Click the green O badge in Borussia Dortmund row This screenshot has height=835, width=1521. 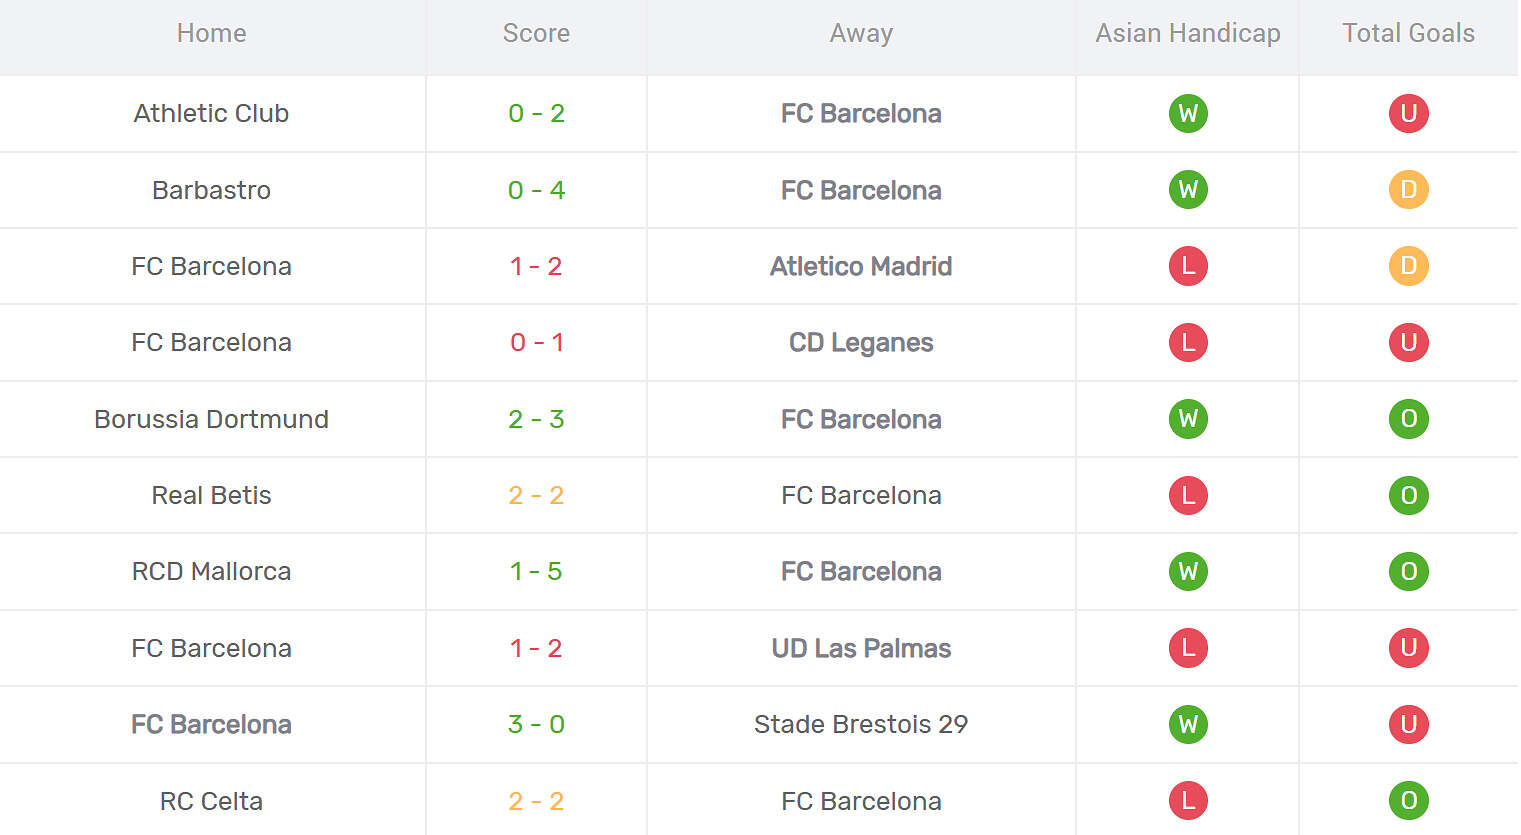1408,419
